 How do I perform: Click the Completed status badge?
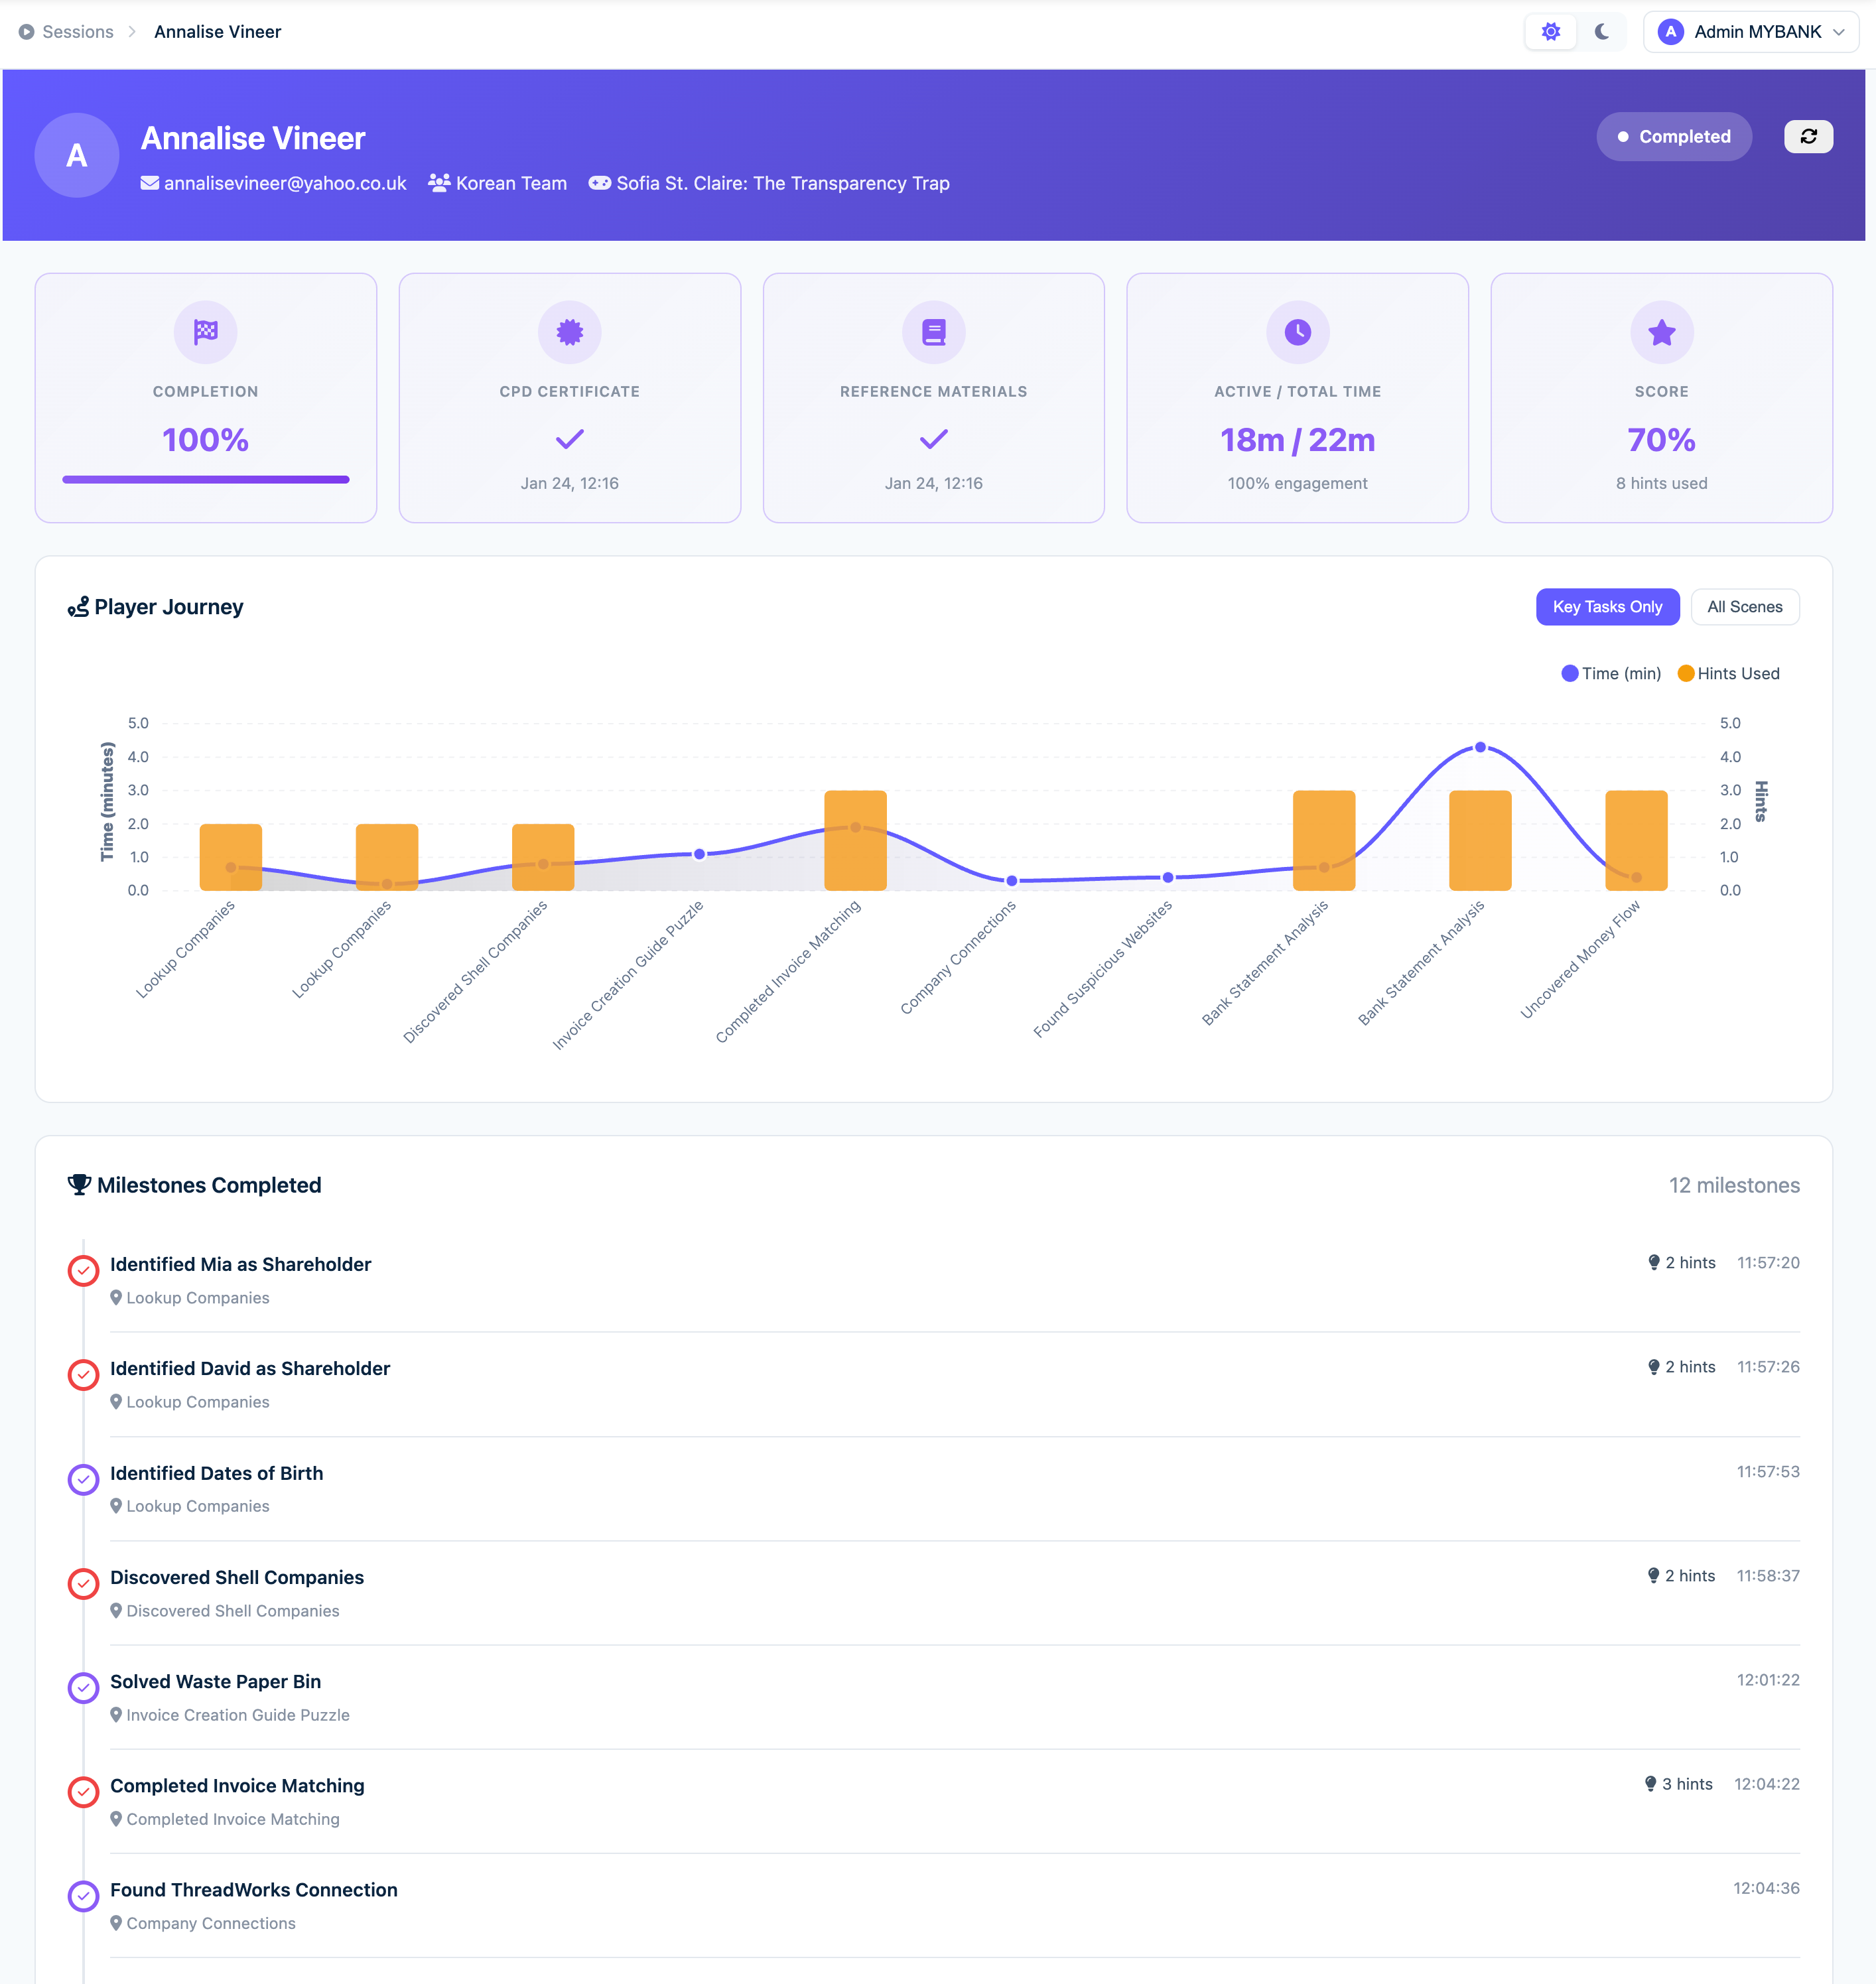tap(1673, 136)
